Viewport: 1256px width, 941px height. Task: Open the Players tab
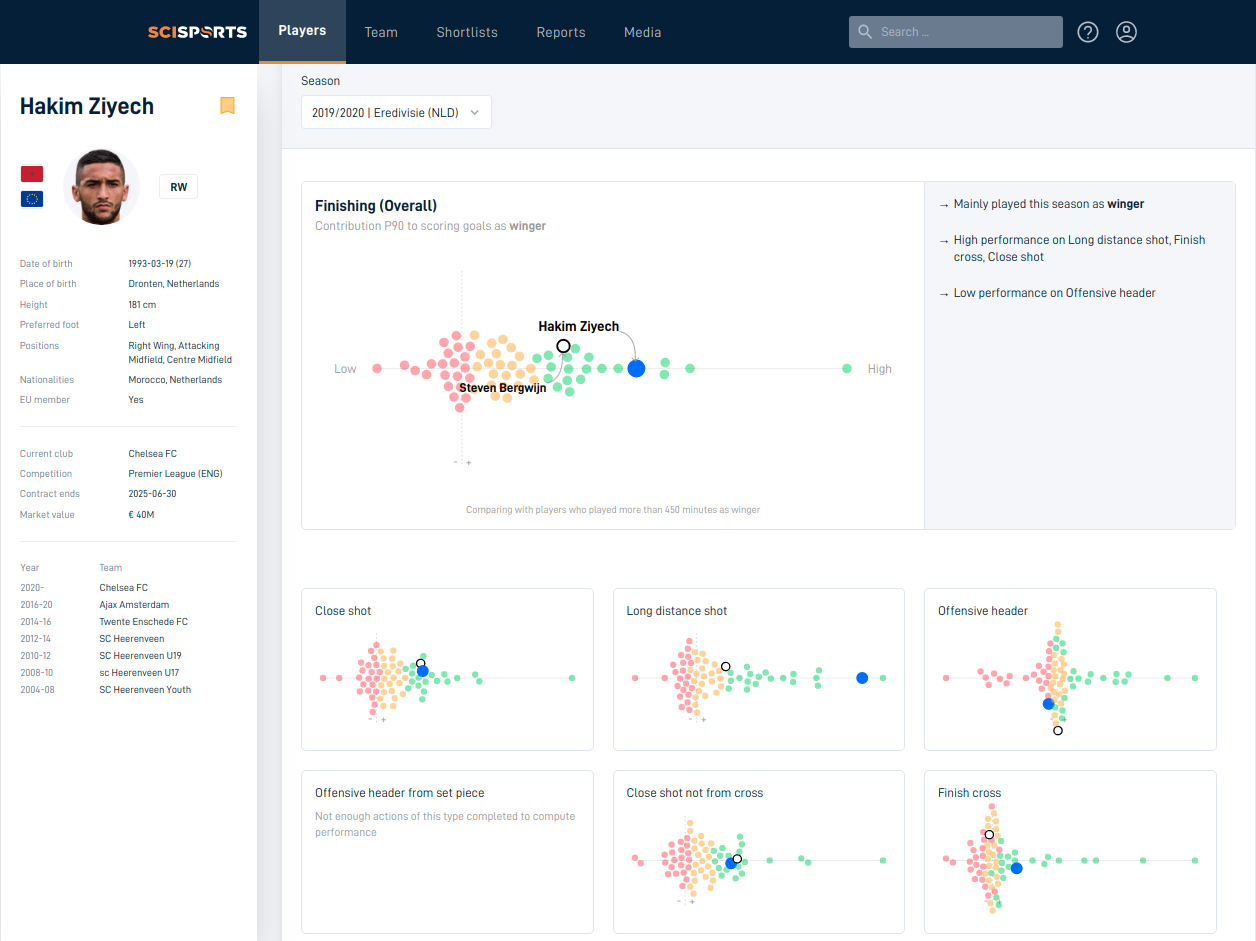302,31
